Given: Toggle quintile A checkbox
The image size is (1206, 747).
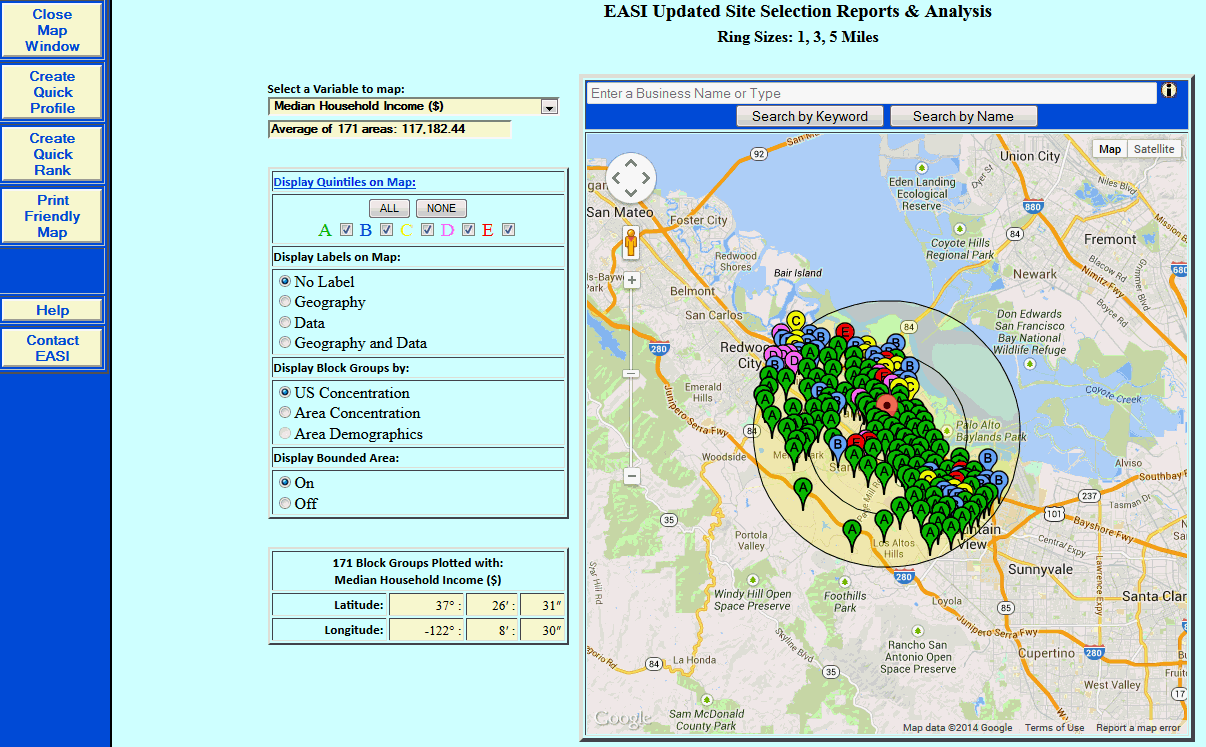Looking at the screenshot, I should (x=346, y=230).
